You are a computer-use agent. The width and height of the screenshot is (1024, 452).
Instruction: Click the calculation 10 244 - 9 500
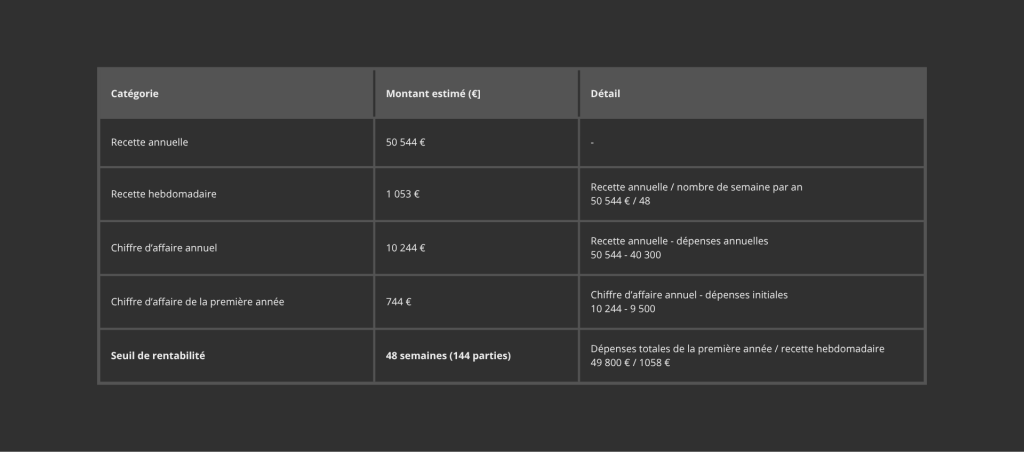622,309
